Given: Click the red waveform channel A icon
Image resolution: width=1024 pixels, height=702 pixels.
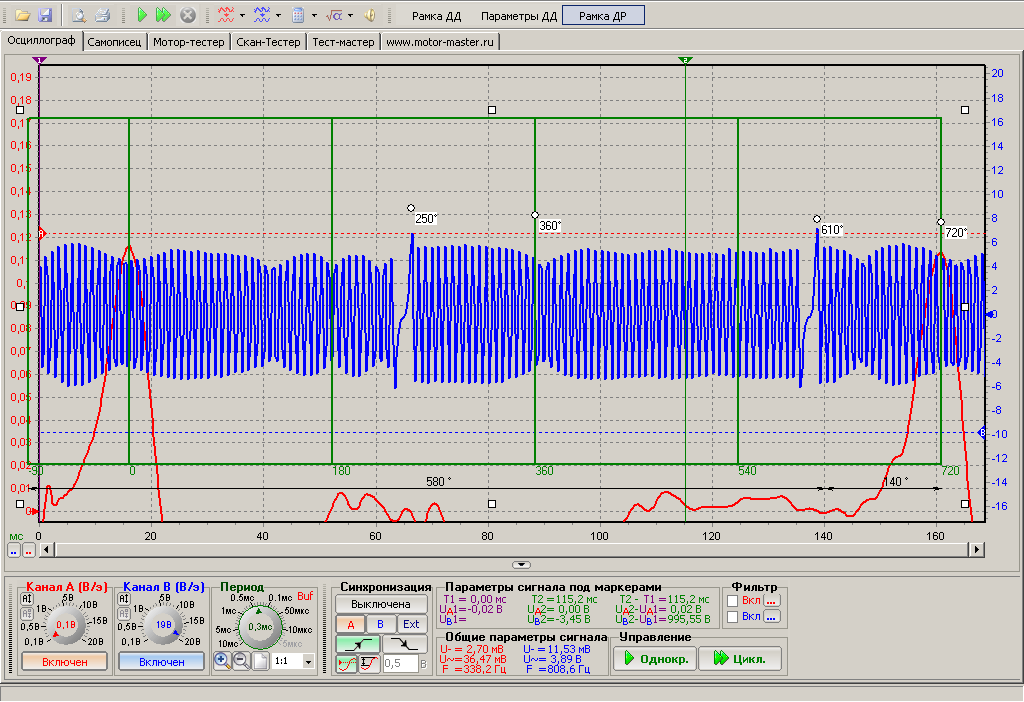Looking at the screenshot, I should (226, 15).
